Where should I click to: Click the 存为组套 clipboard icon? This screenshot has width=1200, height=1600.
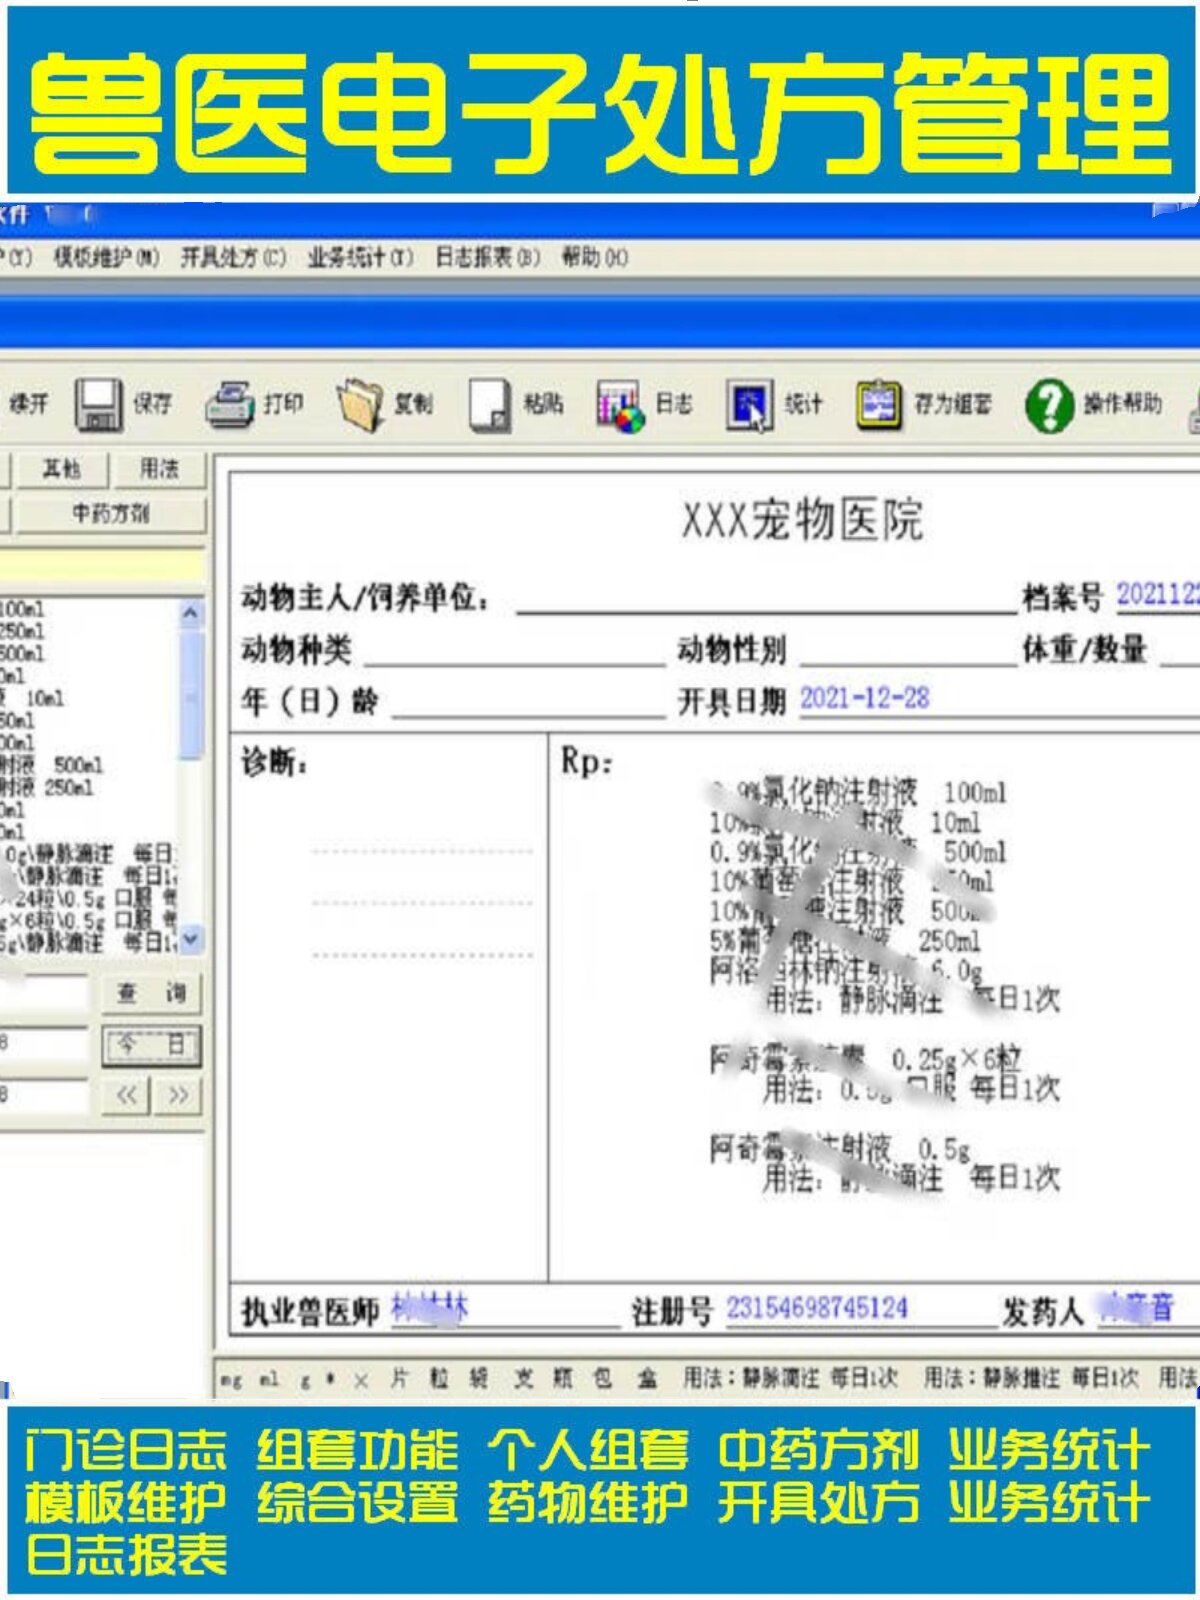[x=879, y=405]
